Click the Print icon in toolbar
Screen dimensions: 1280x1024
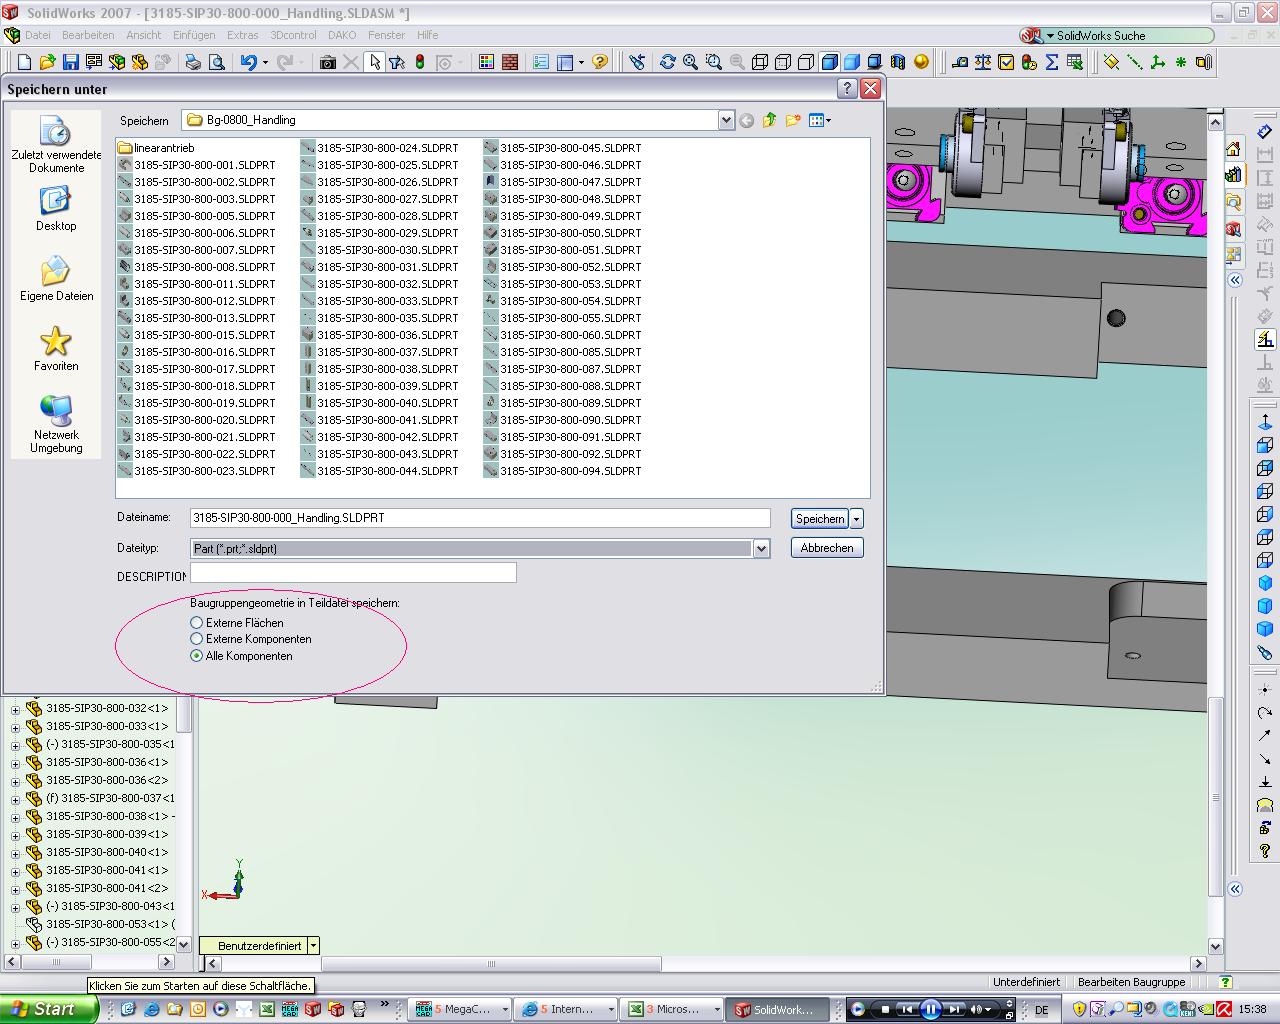(193, 62)
